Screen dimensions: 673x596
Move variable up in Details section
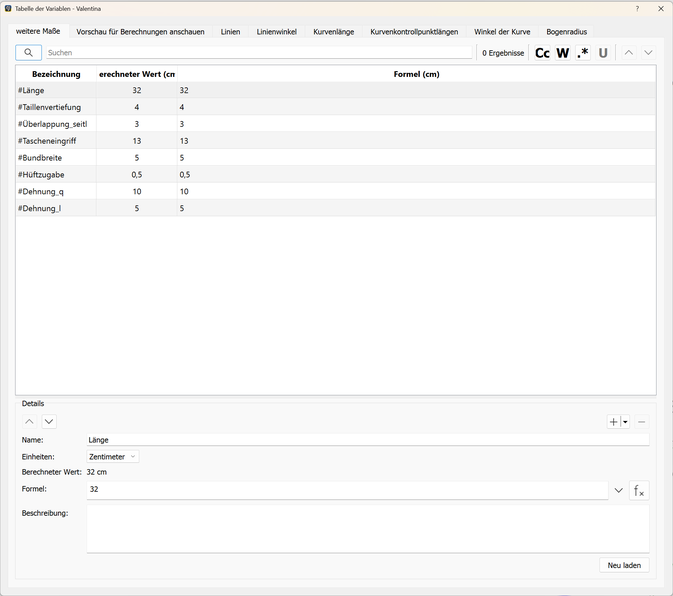pyautogui.click(x=29, y=421)
